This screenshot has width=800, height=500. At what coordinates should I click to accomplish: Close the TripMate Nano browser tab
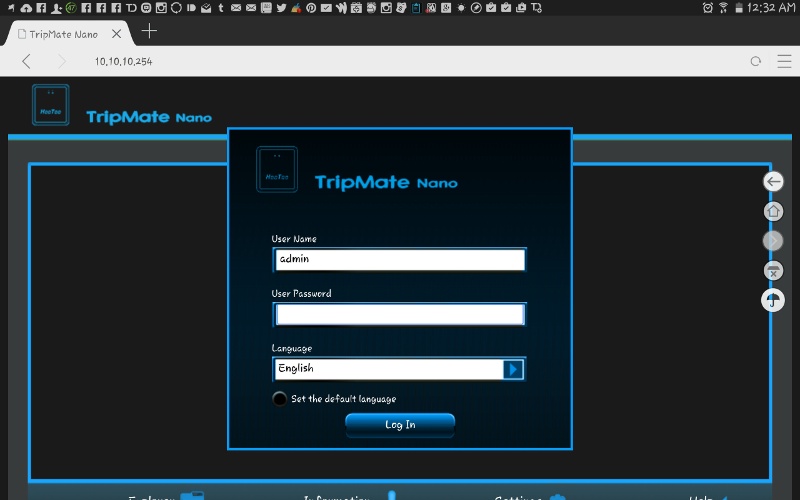point(116,34)
